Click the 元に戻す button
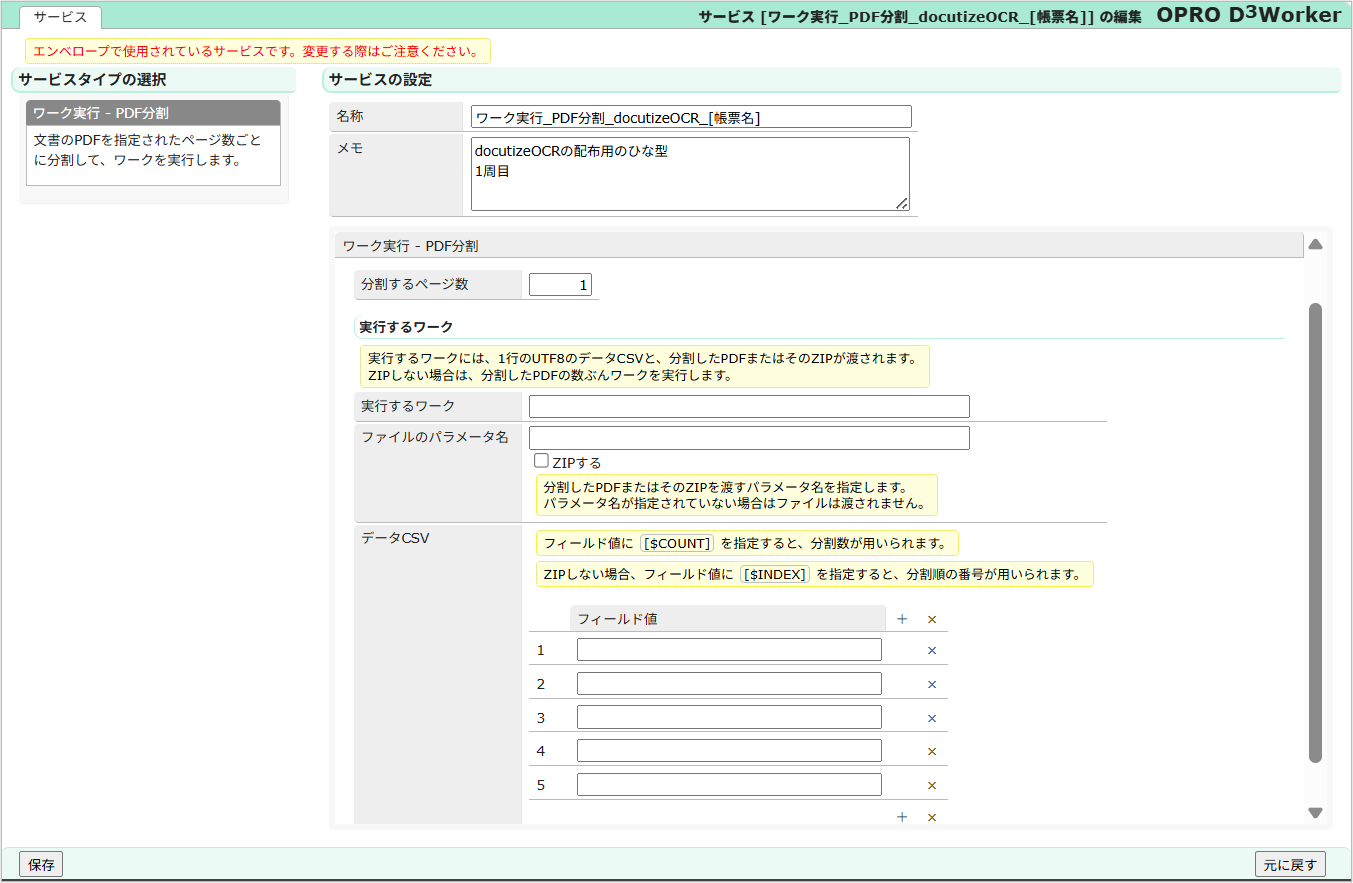 tap(1290, 863)
